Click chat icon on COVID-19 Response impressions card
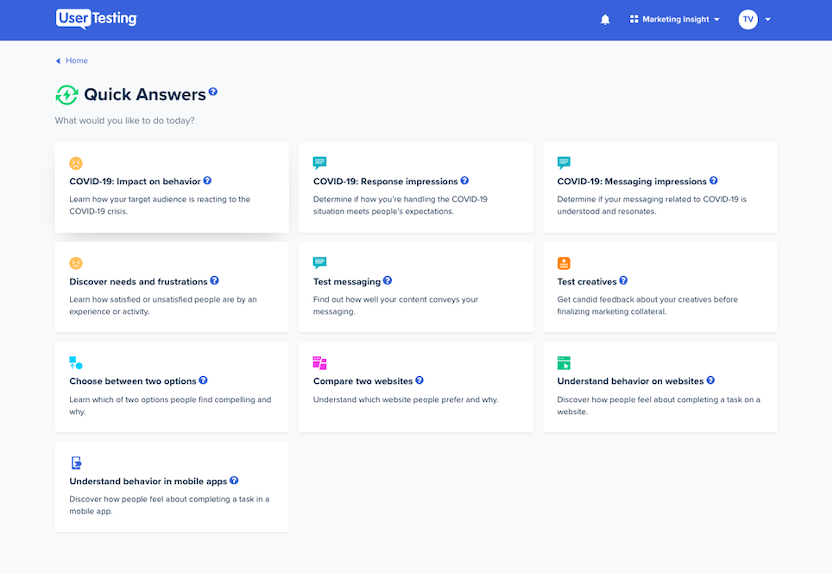This screenshot has height=574, width=832. coord(319,162)
